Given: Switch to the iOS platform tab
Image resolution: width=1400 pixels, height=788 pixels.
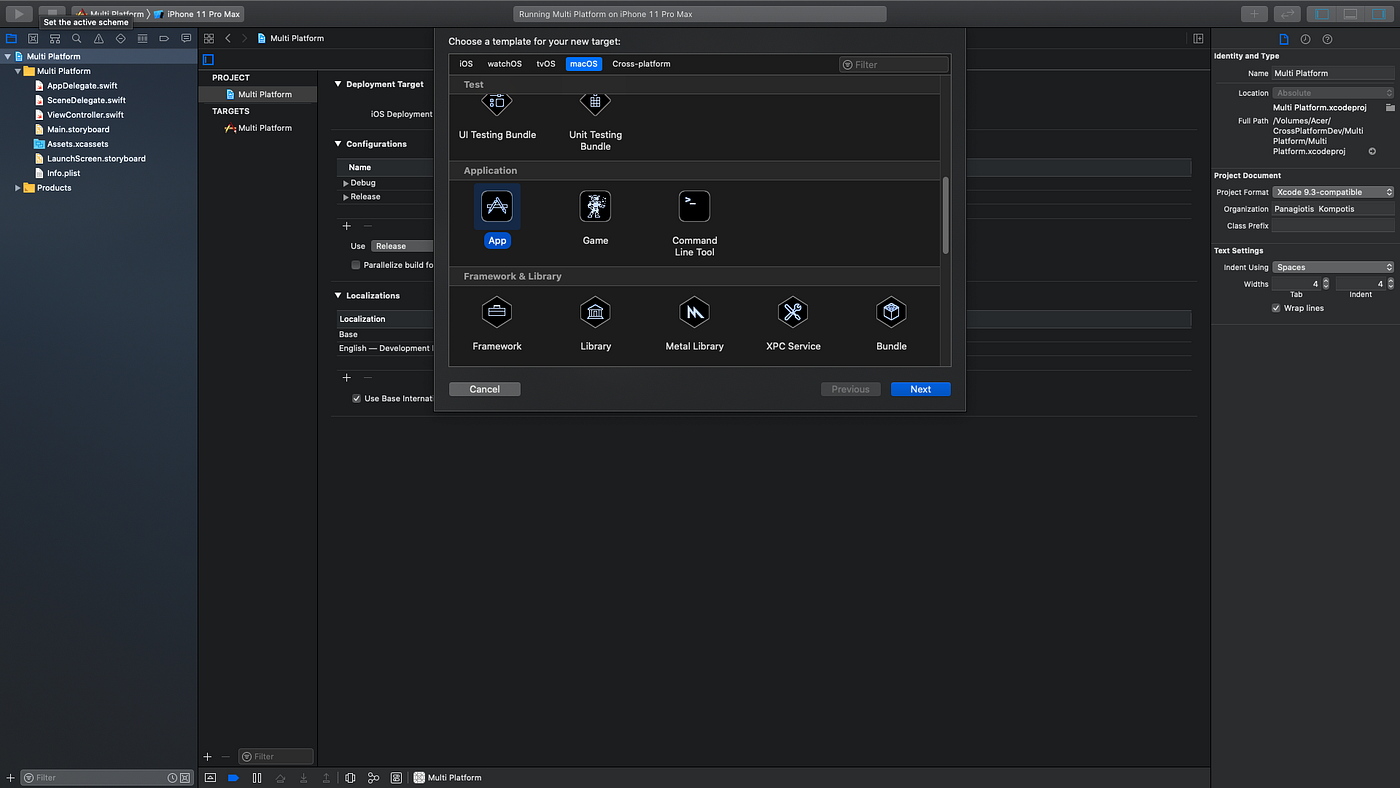Looking at the screenshot, I should pyautogui.click(x=466, y=64).
